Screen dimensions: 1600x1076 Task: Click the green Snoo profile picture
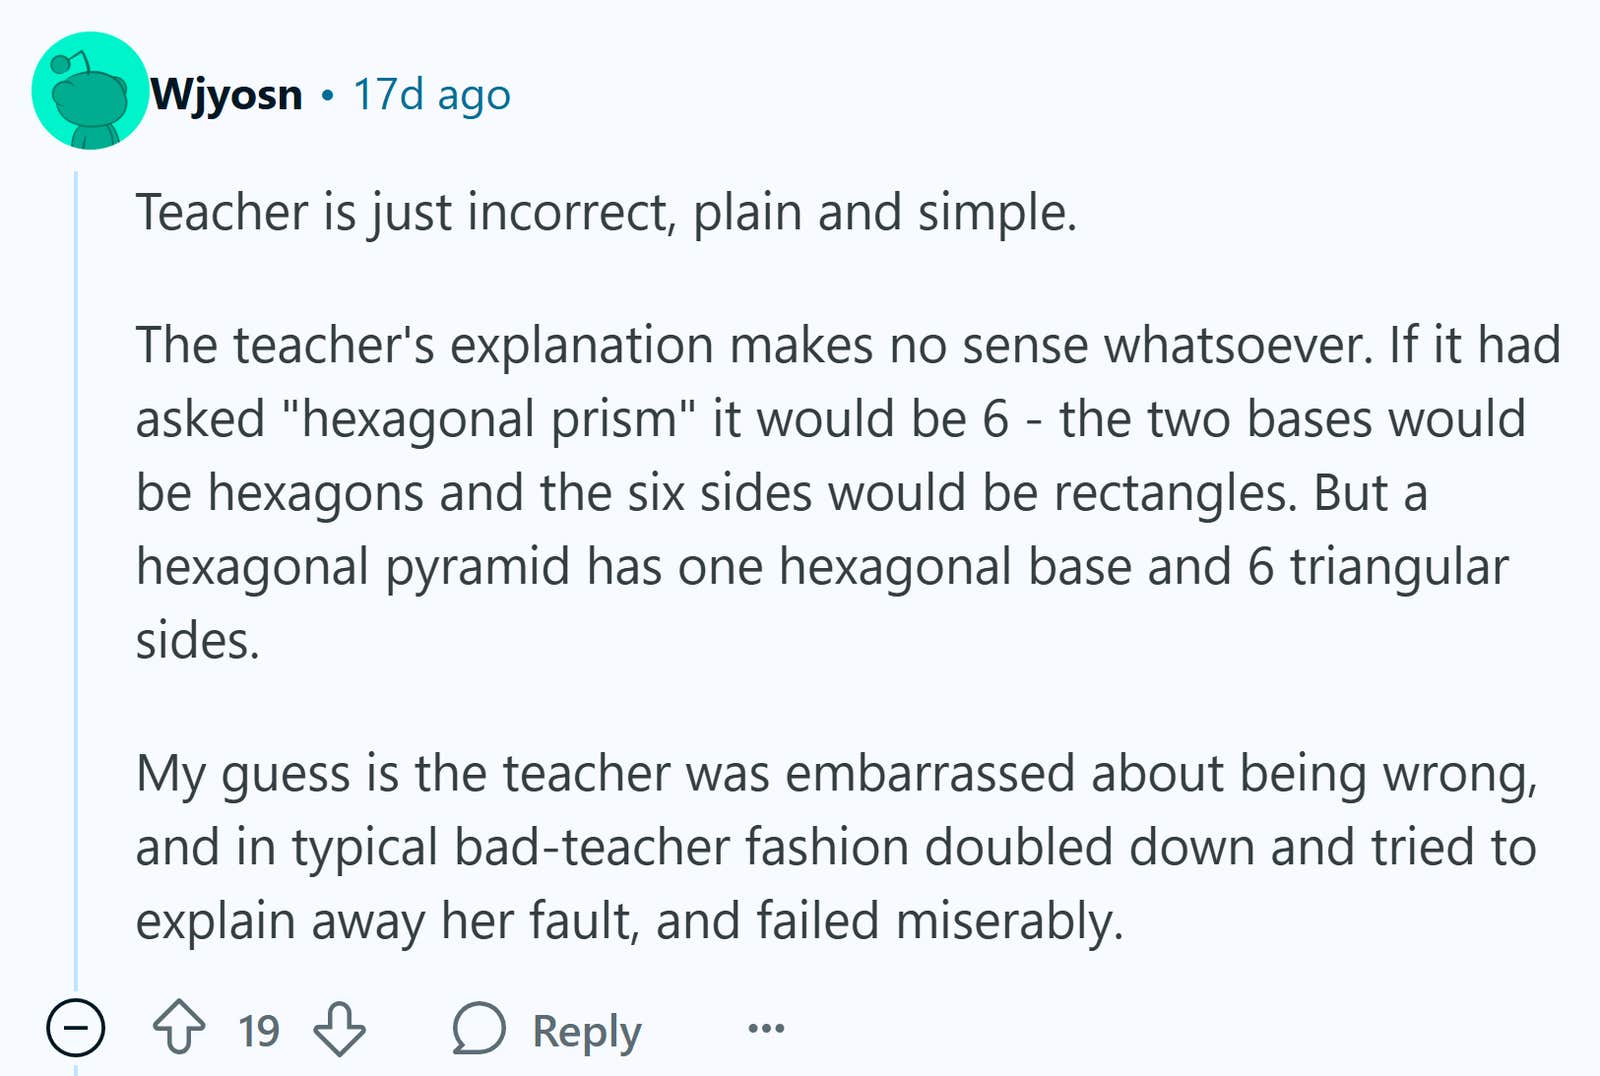[x=90, y=90]
